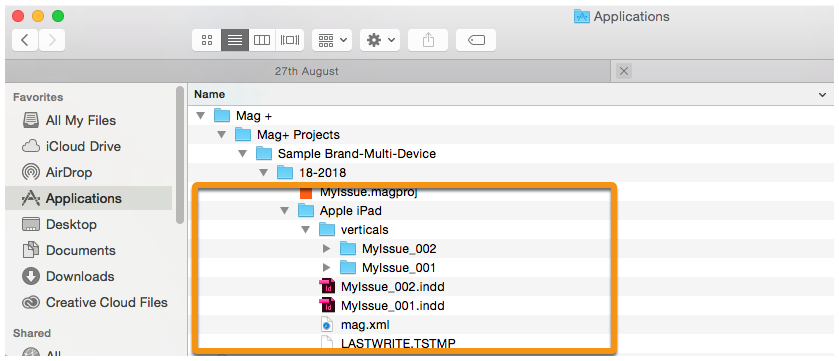Select the mag.xml file icon
This screenshot has width=839, height=361.
327,325
